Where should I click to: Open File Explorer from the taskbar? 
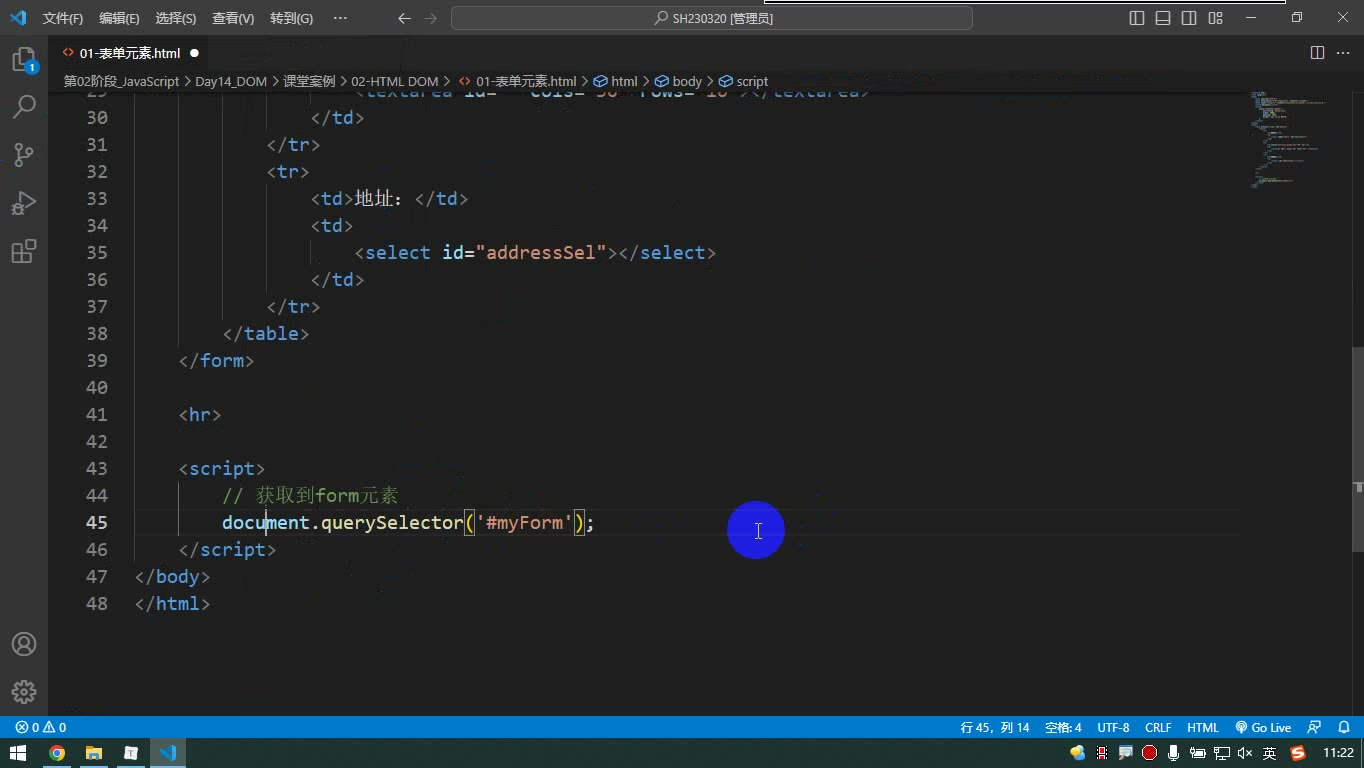pyautogui.click(x=94, y=753)
